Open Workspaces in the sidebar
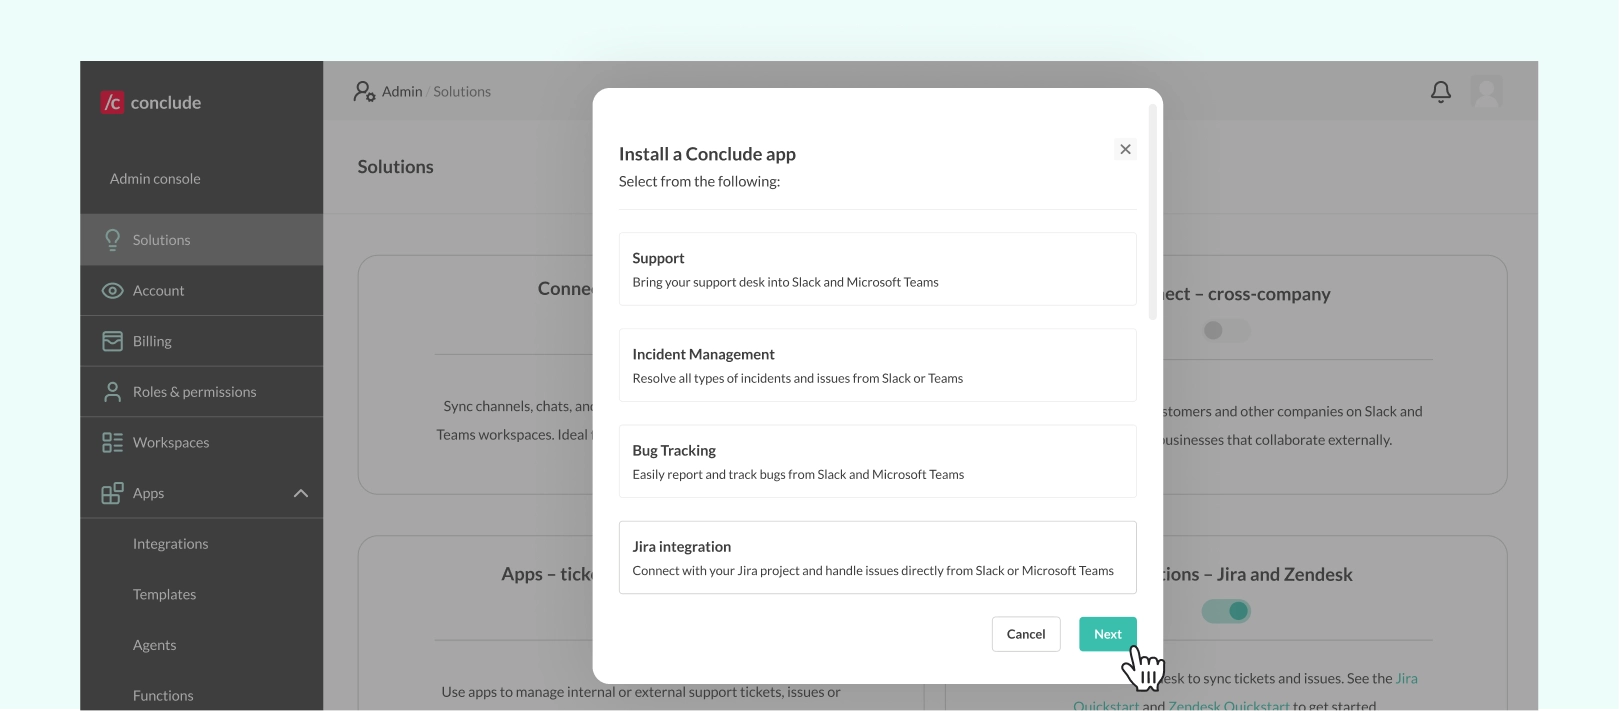Image resolution: width=1619 pixels, height=711 pixels. (x=202, y=443)
